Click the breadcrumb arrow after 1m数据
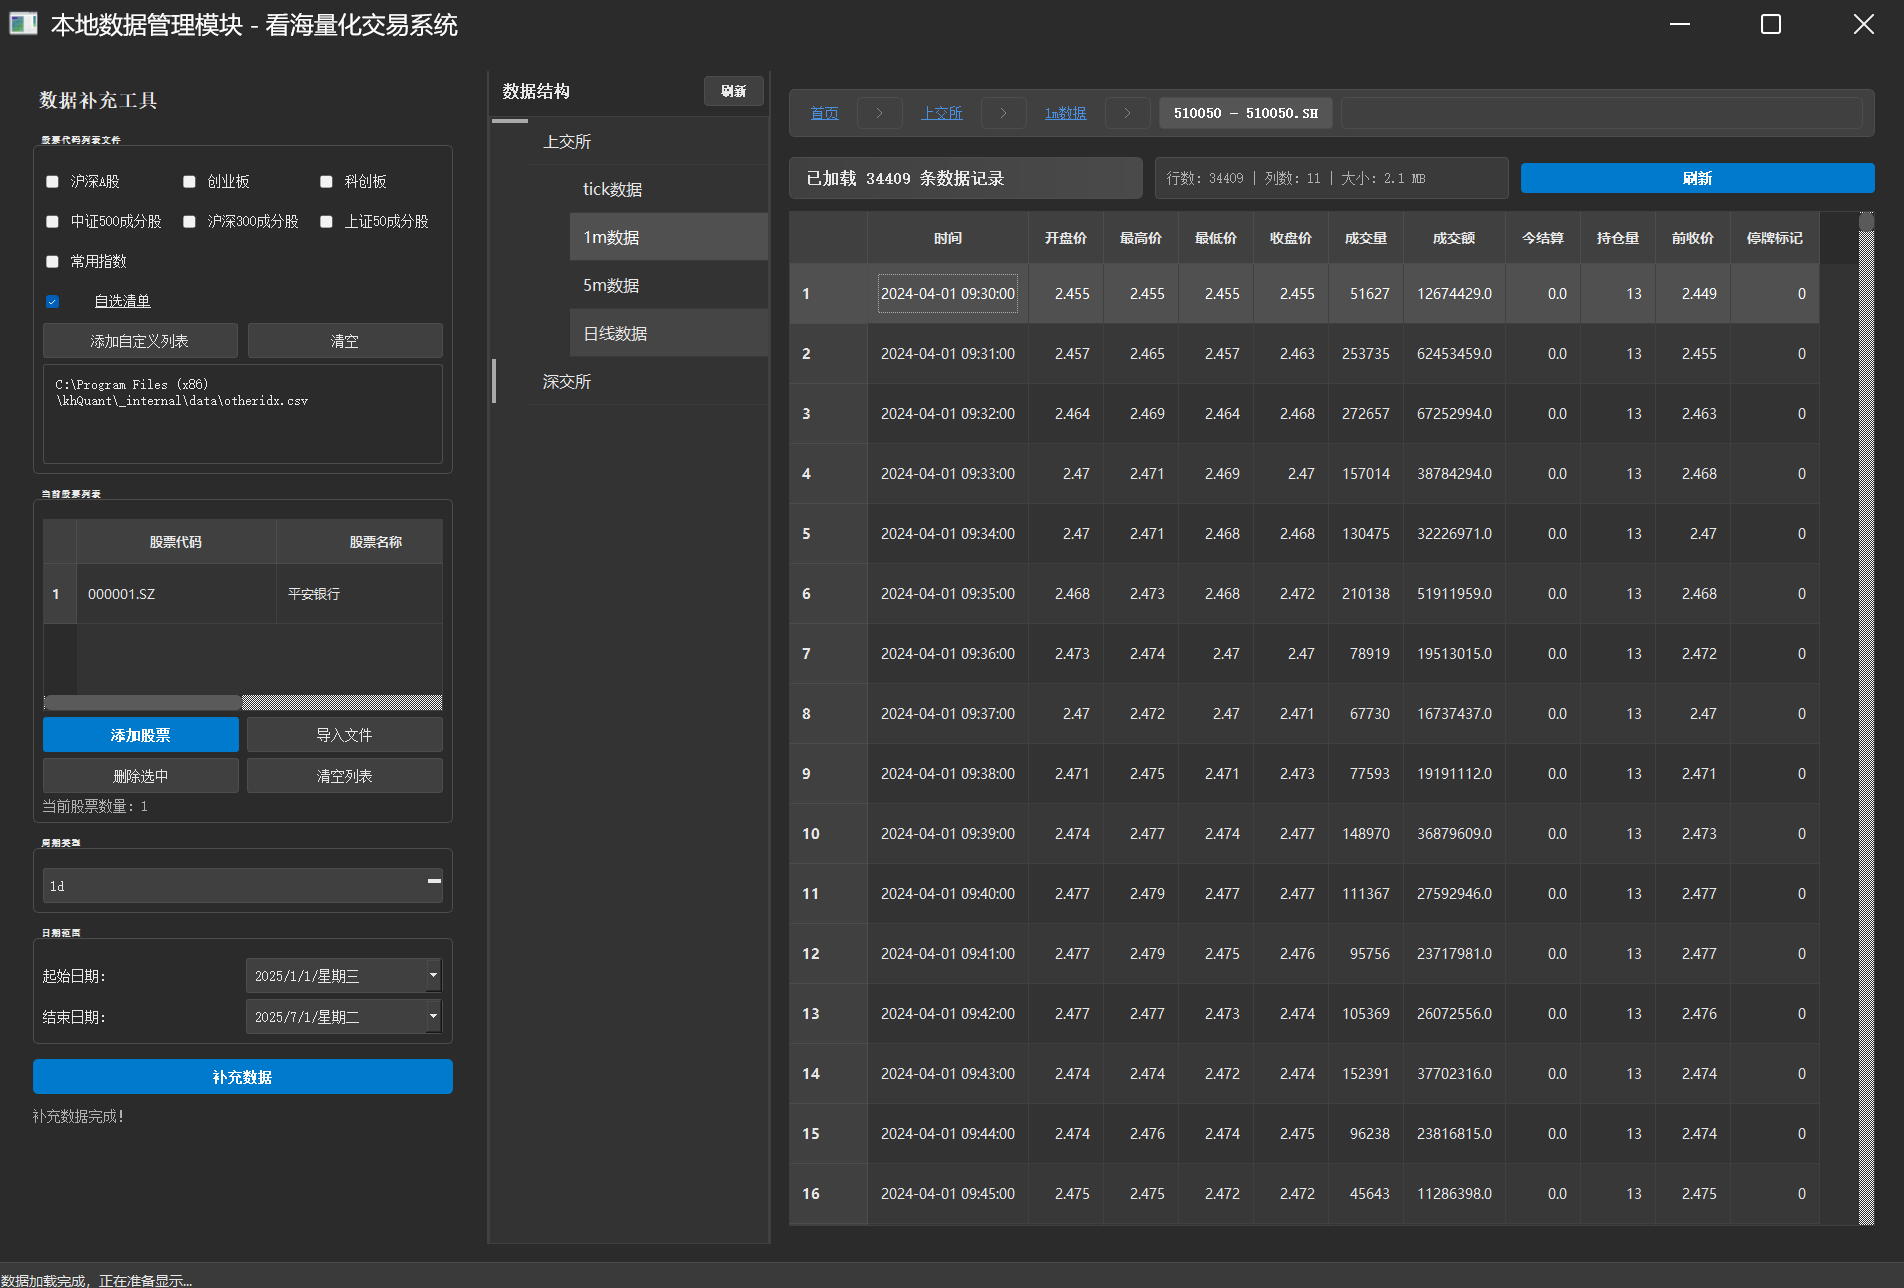 click(x=1127, y=113)
